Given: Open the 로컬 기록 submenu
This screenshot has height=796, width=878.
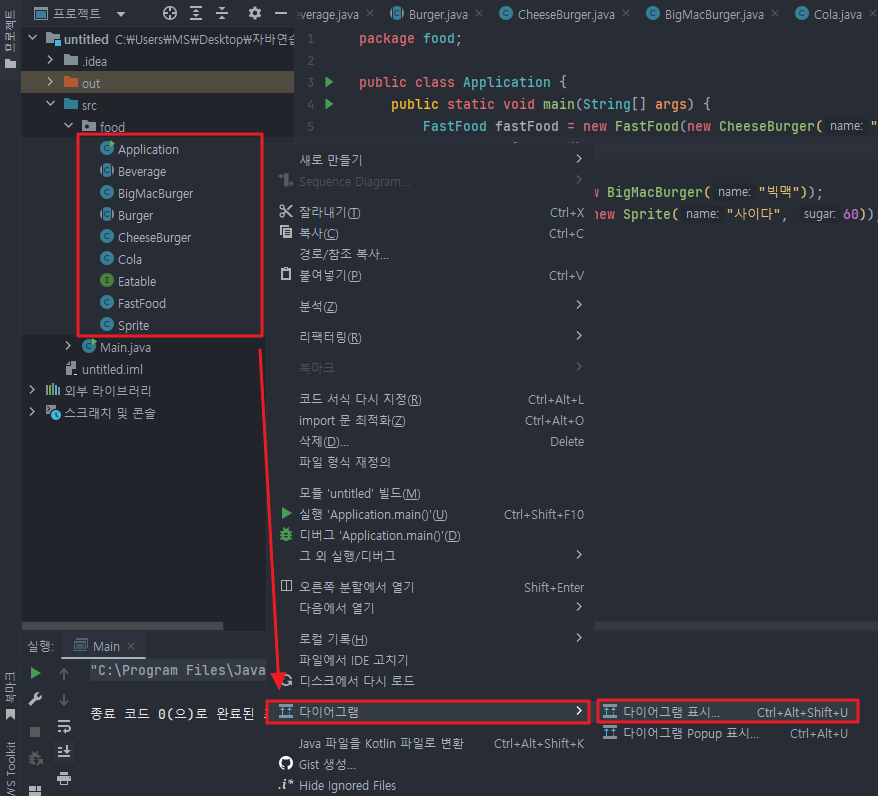Looking at the screenshot, I should [x=430, y=639].
